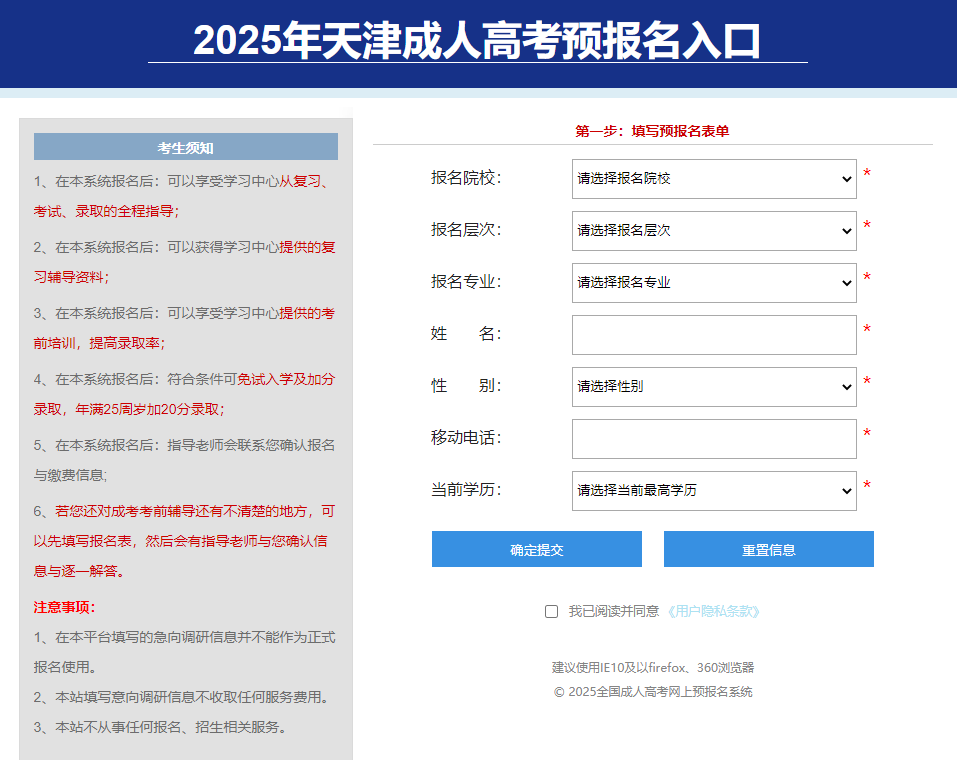Click the 重置信息 reset button
The image size is (957, 760).
(768, 549)
